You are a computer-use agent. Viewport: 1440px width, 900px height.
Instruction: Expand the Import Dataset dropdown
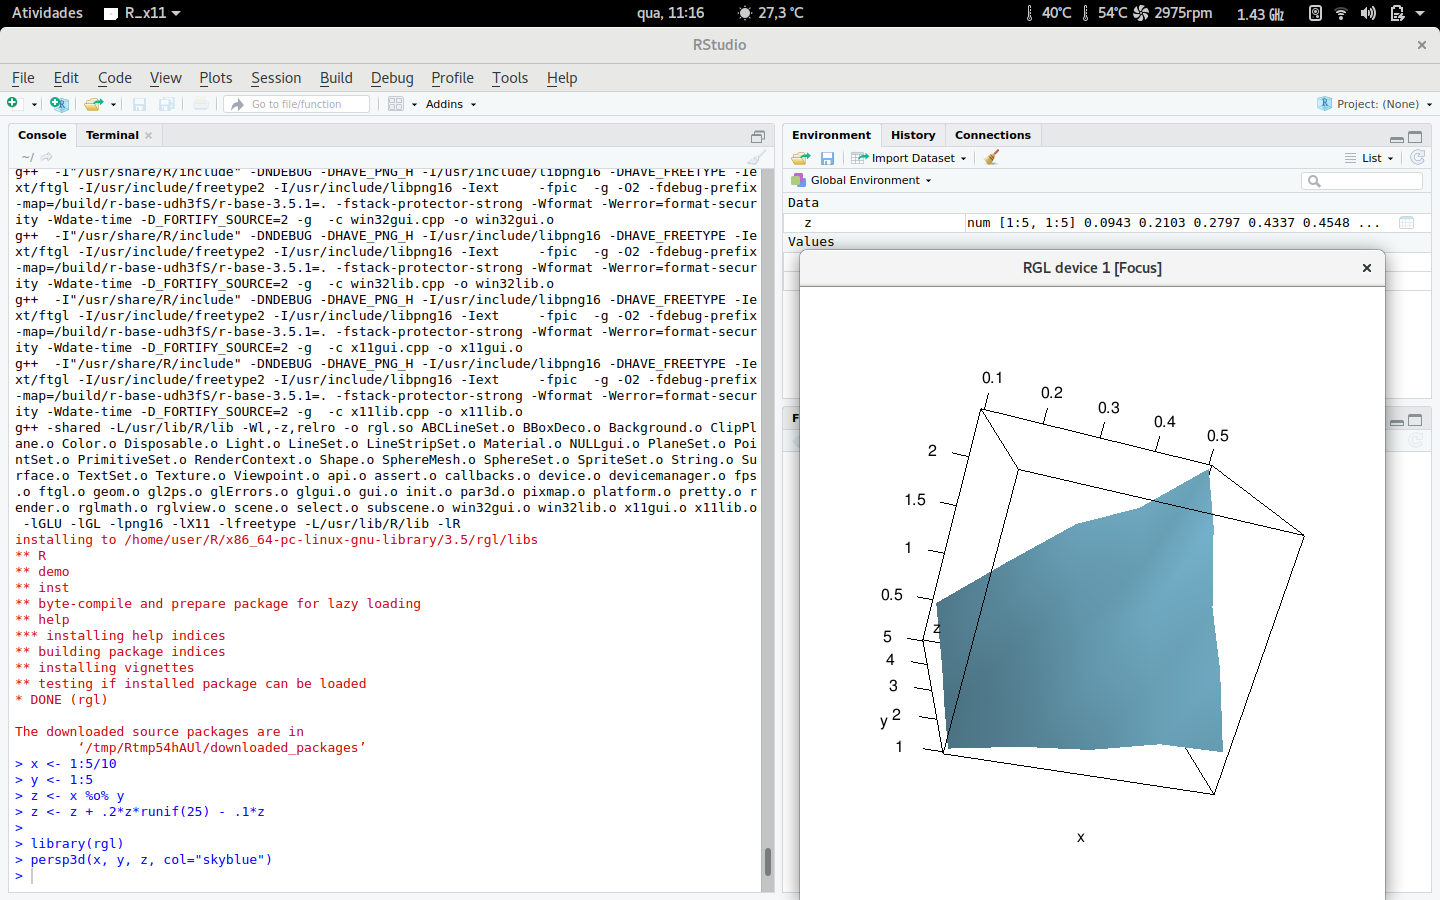pyautogui.click(x=912, y=158)
